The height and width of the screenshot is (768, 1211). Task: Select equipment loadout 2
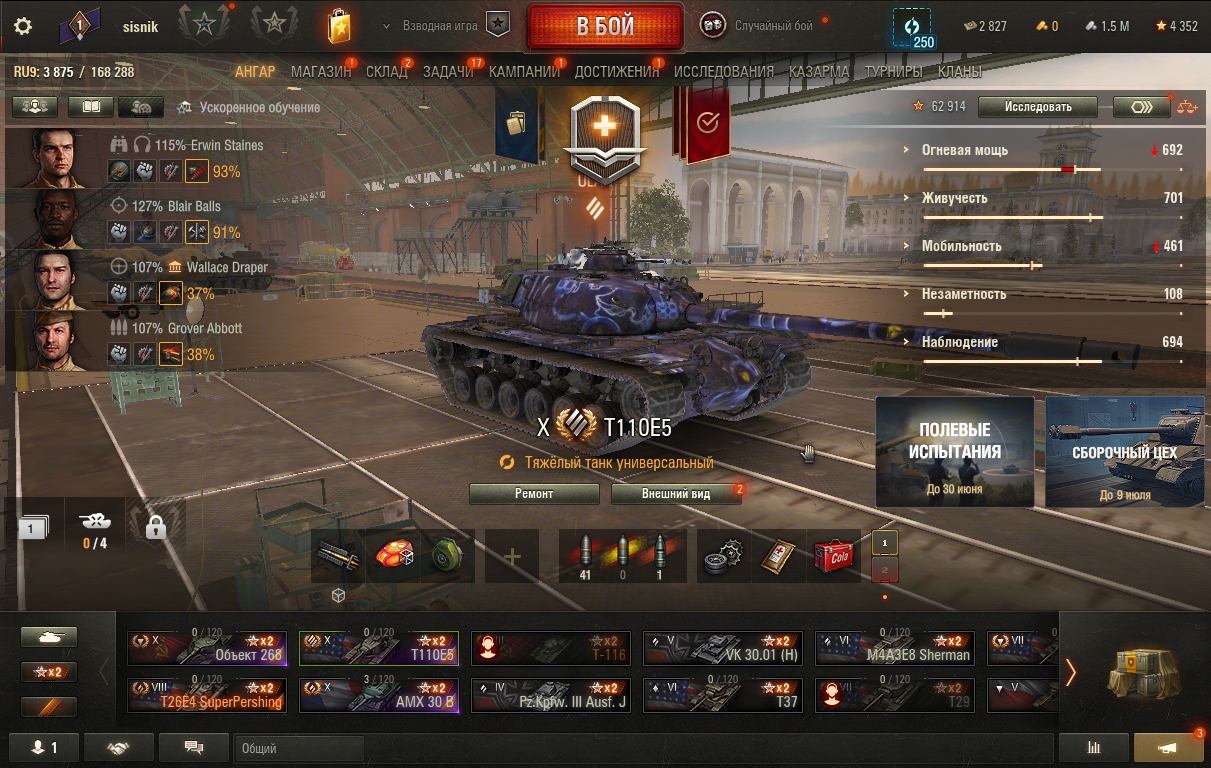(x=885, y=570)
